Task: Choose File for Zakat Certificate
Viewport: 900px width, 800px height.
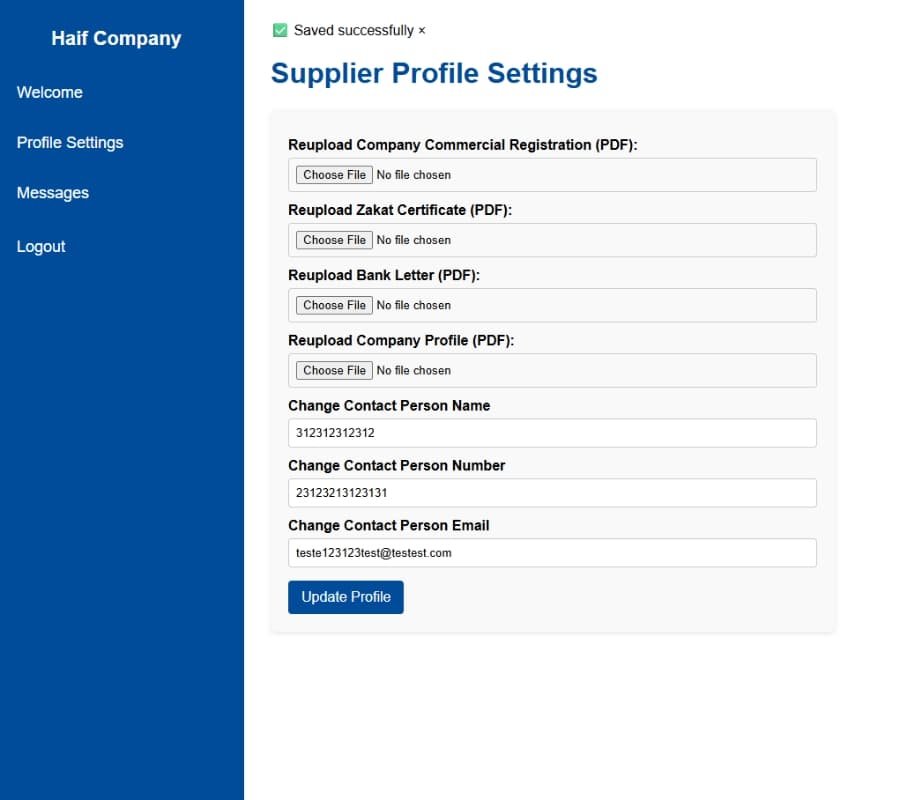Action: click(x=333, y=239)
